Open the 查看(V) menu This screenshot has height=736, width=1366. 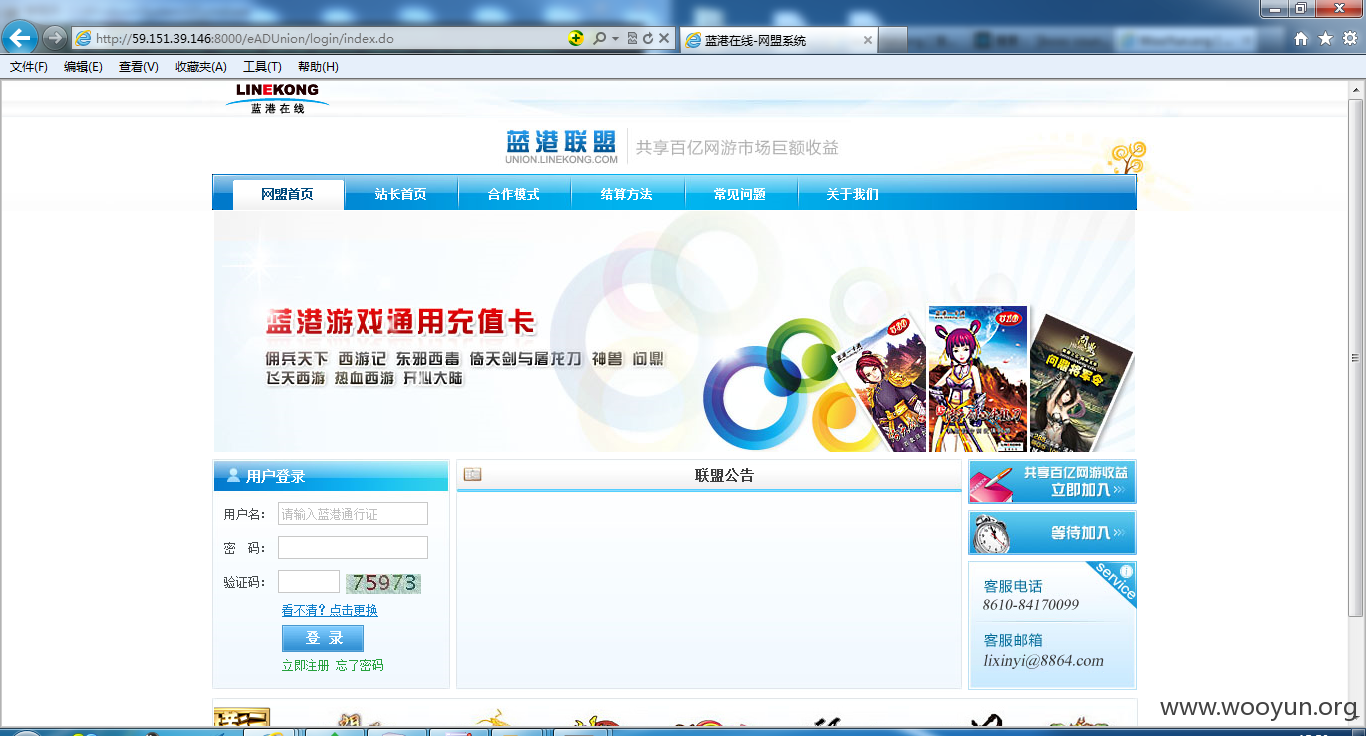(x=138, y=67)
